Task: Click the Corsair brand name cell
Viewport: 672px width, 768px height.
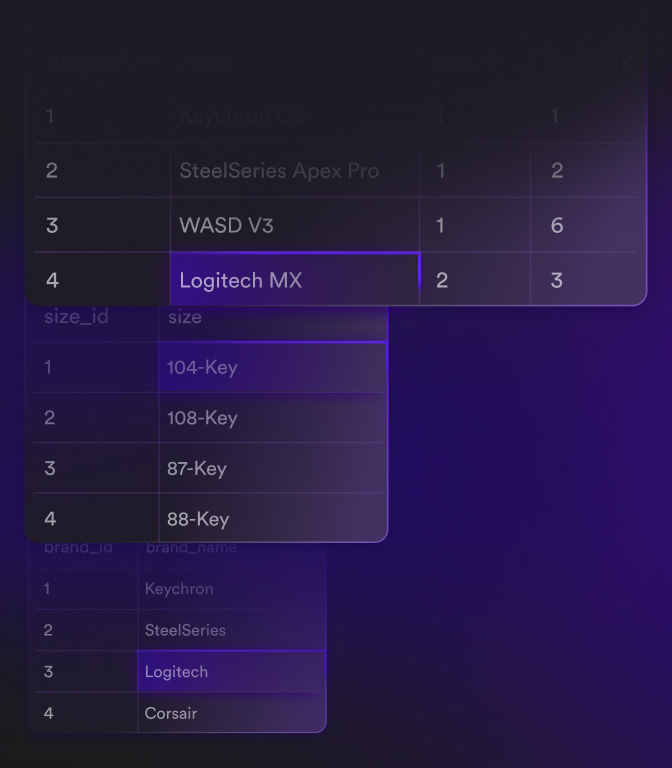Action: pos(232,713)
